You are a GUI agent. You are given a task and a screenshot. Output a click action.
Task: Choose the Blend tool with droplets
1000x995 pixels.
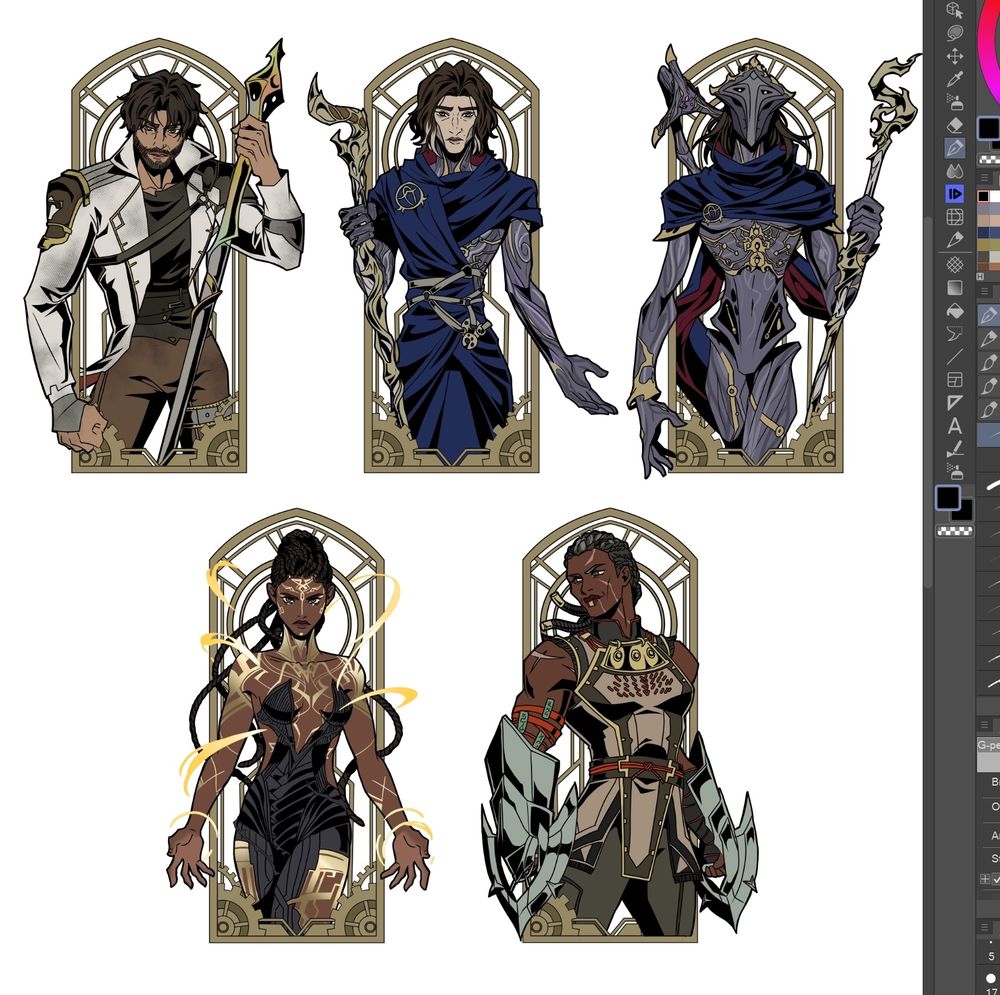(954, 171)
